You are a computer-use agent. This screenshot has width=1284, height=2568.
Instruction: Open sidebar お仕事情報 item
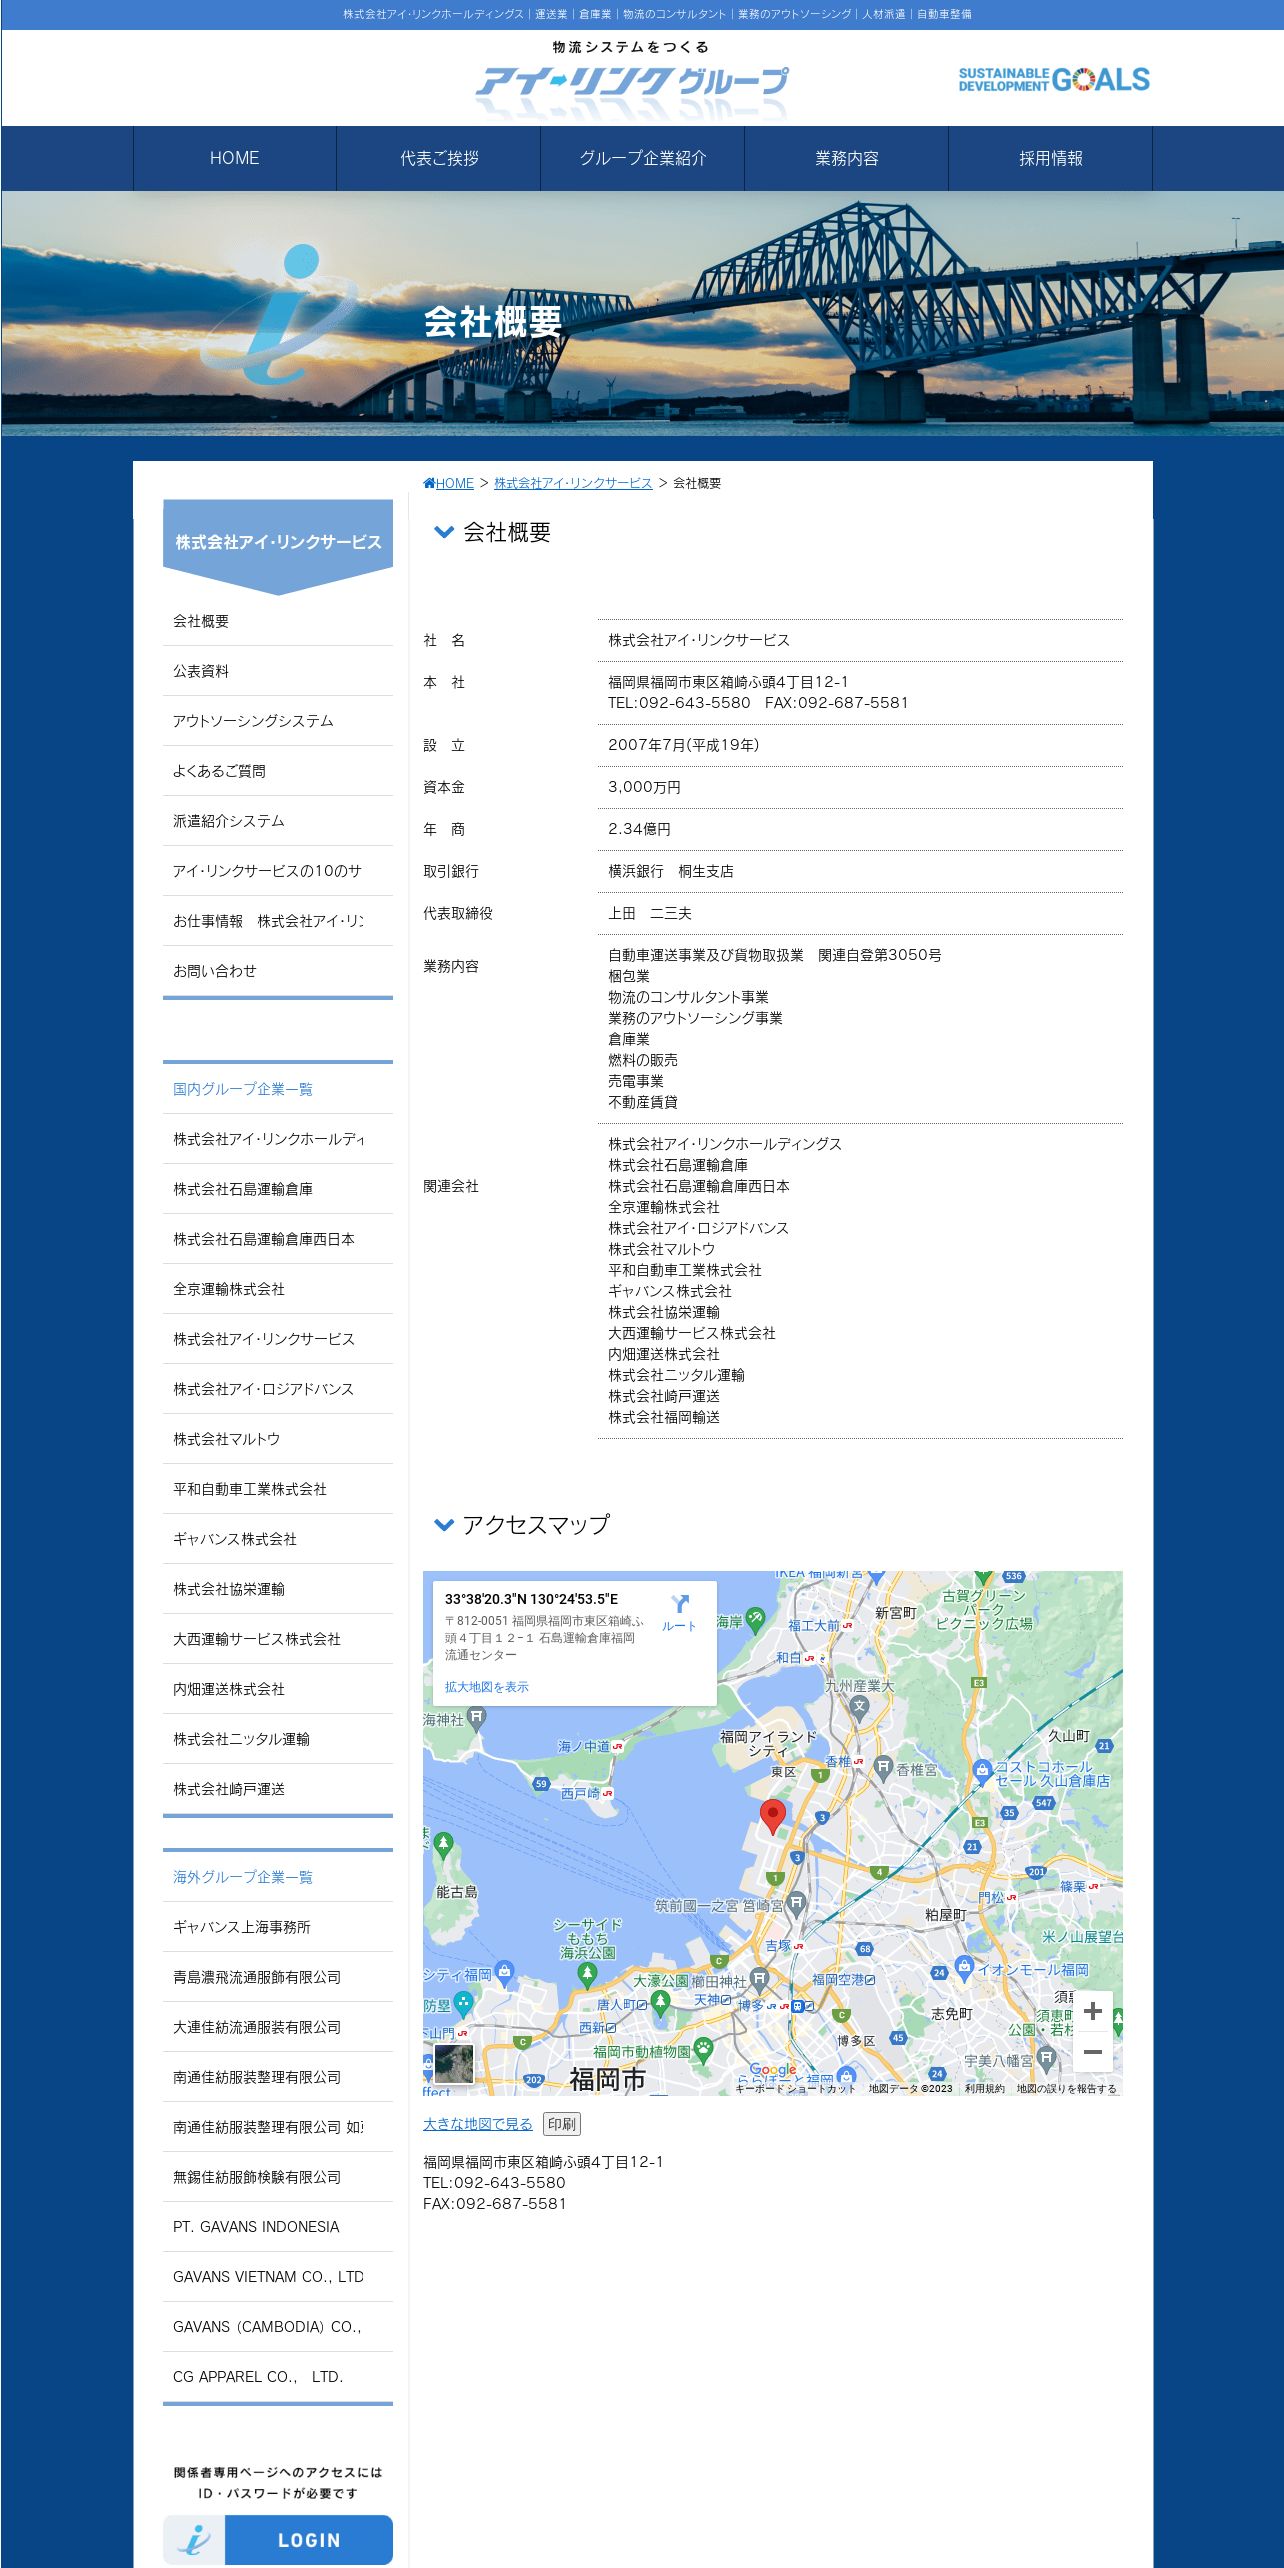pyautogui.click(x=278, y=921)
